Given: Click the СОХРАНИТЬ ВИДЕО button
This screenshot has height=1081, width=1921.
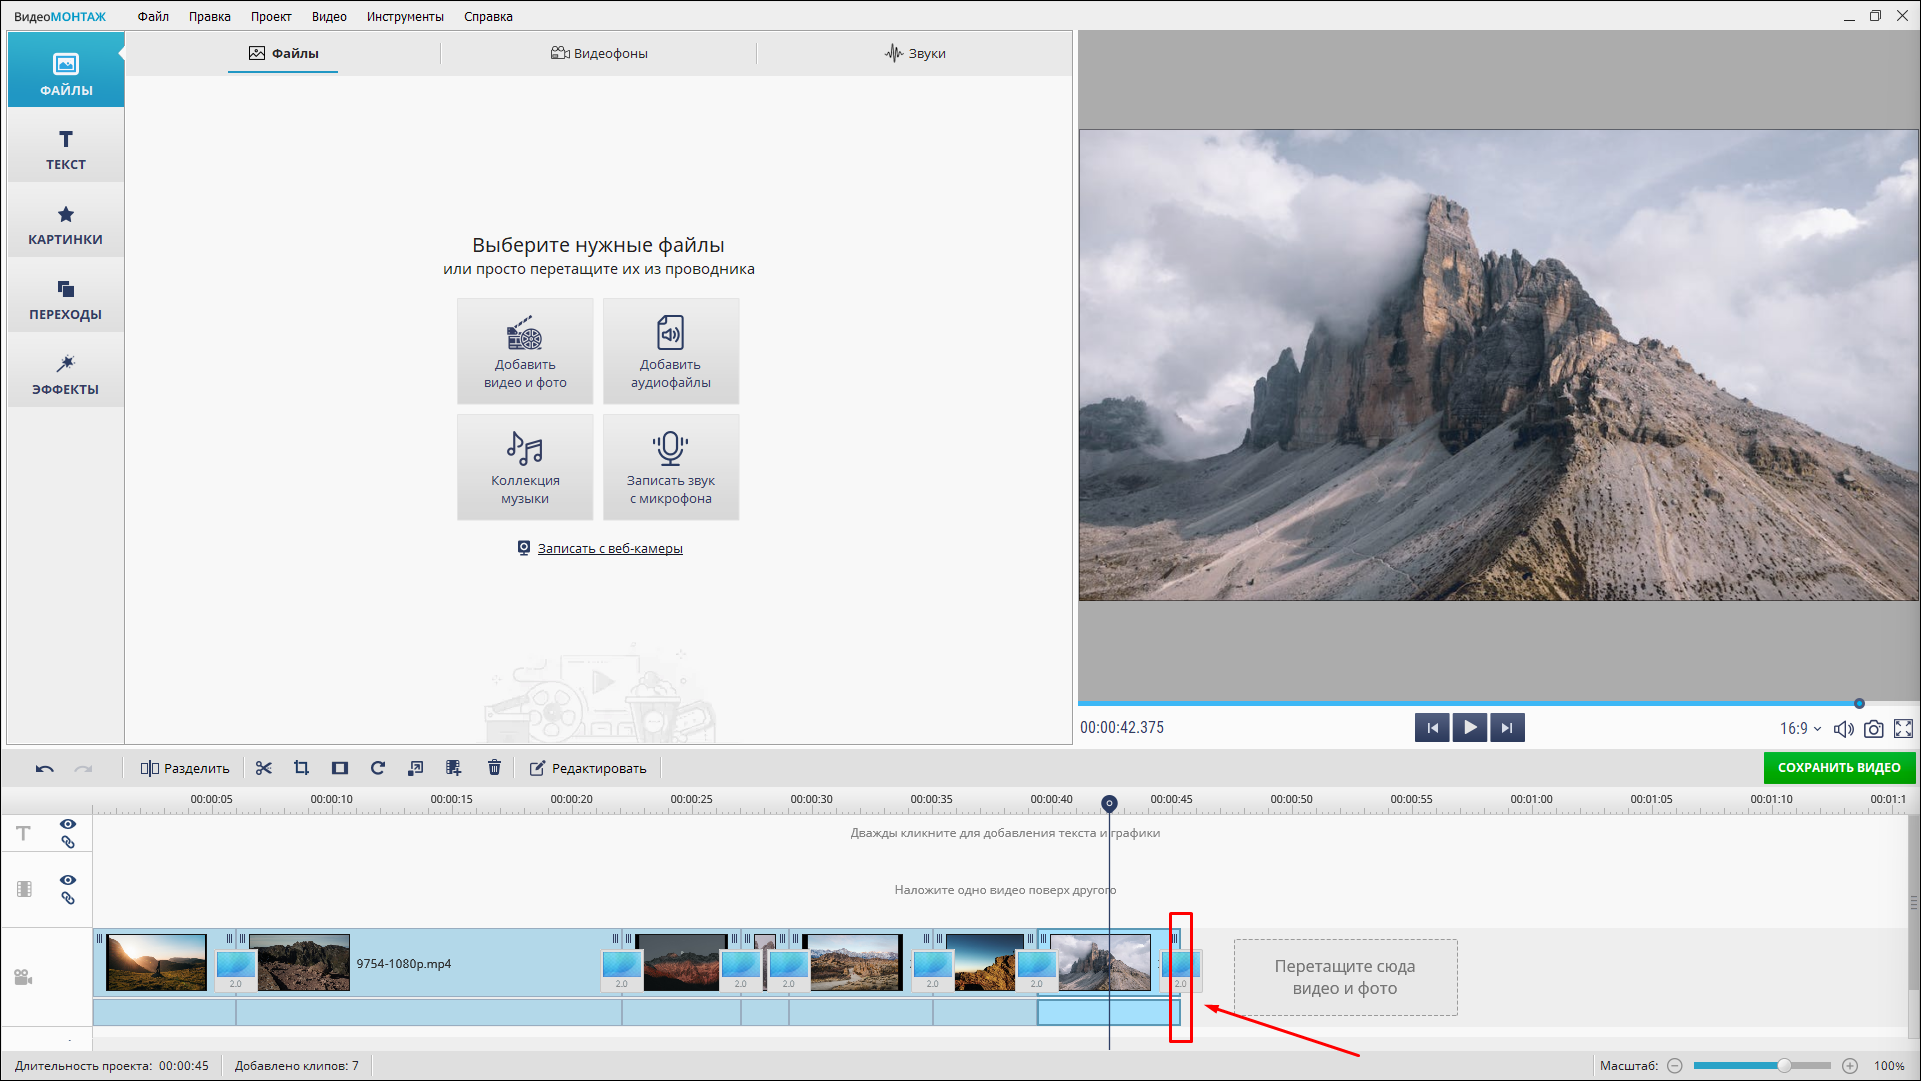Looking at the screenshot, I should point(1838,768).
